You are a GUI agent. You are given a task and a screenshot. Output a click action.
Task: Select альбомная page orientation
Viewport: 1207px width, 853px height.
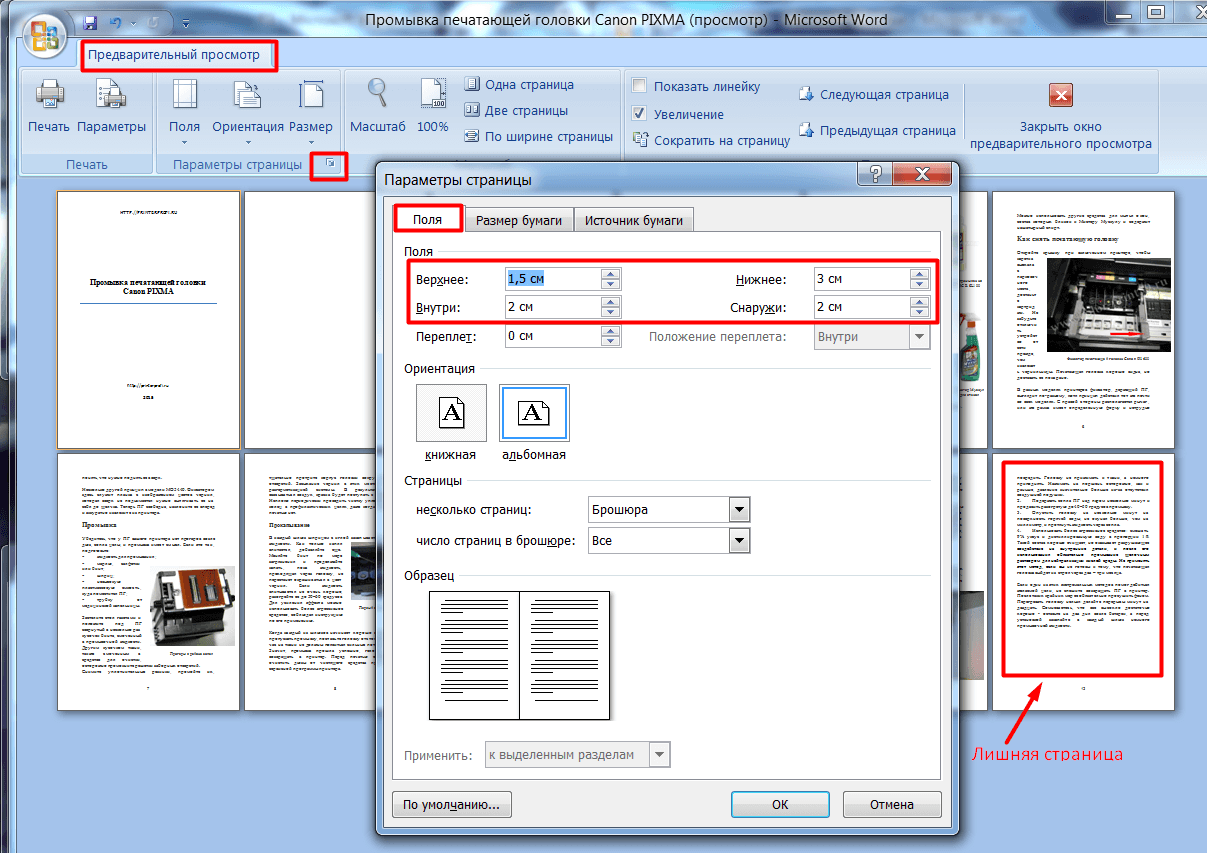click(x=534, y=413)
